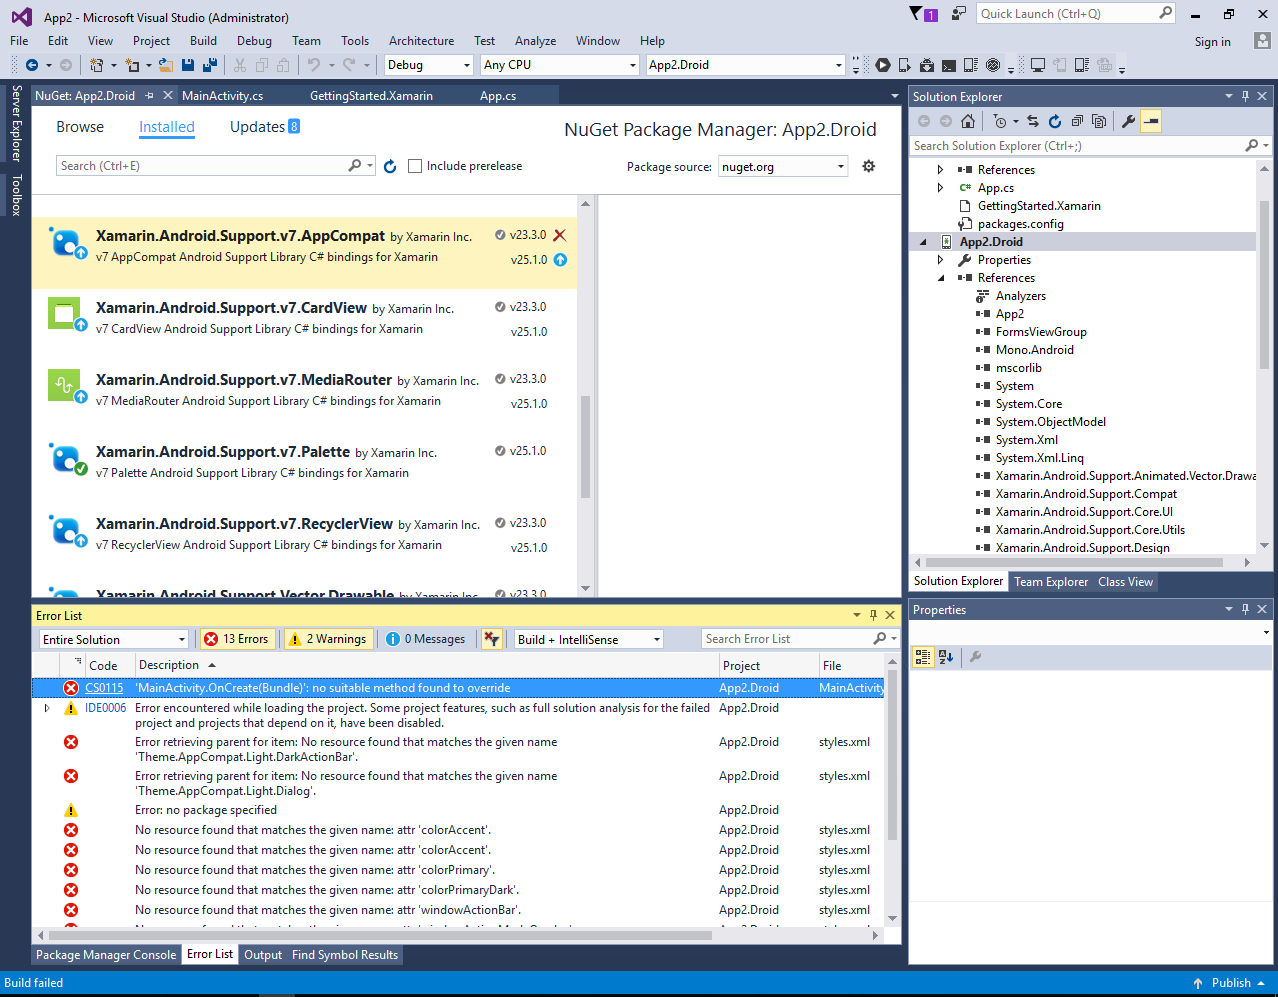Toggle the 13 Errors filter button
This screenshot has width=1278, height=997.
237,639
